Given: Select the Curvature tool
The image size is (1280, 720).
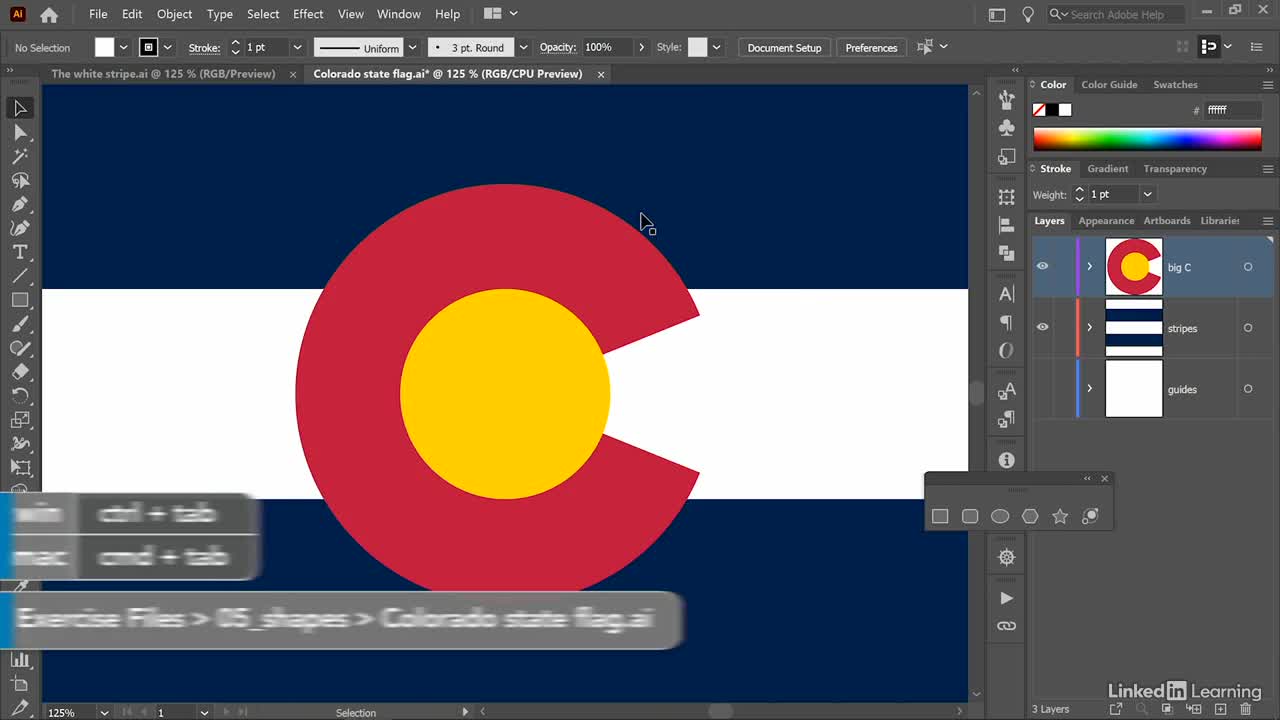Looking at the screenshot, I should [x=20, y=228].
